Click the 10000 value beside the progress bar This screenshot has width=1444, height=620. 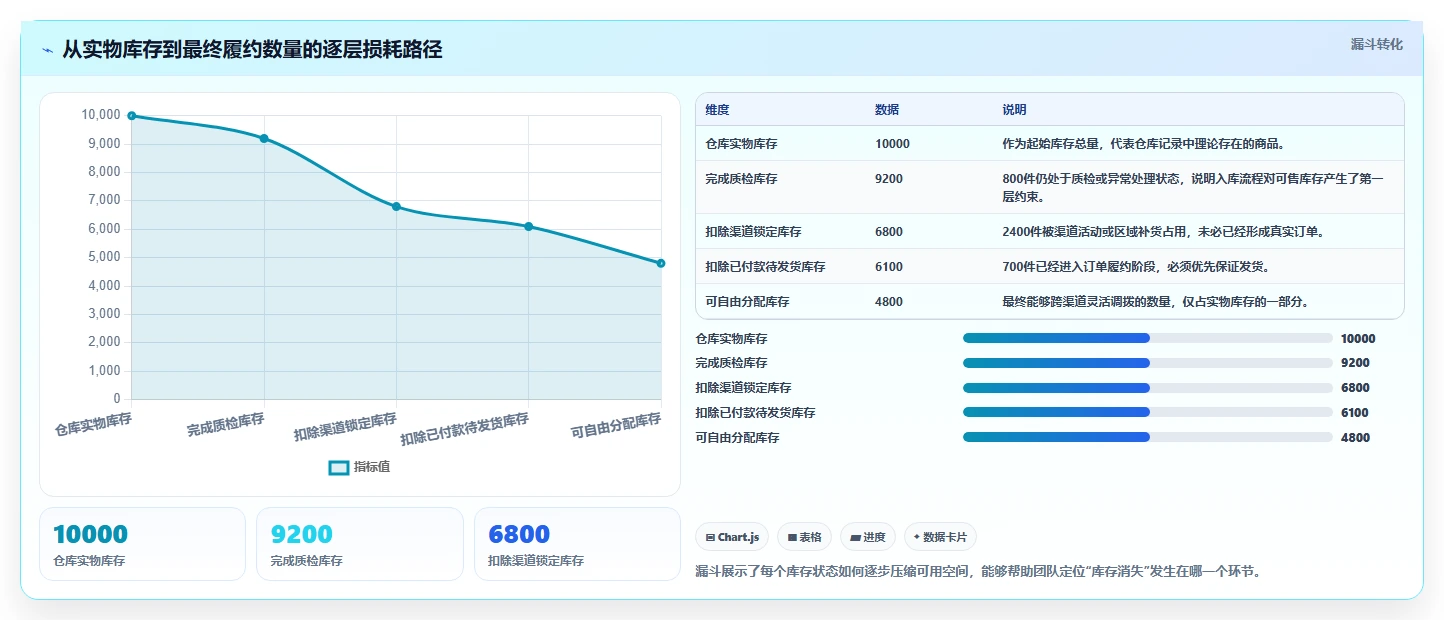(x=1358, y=338)
